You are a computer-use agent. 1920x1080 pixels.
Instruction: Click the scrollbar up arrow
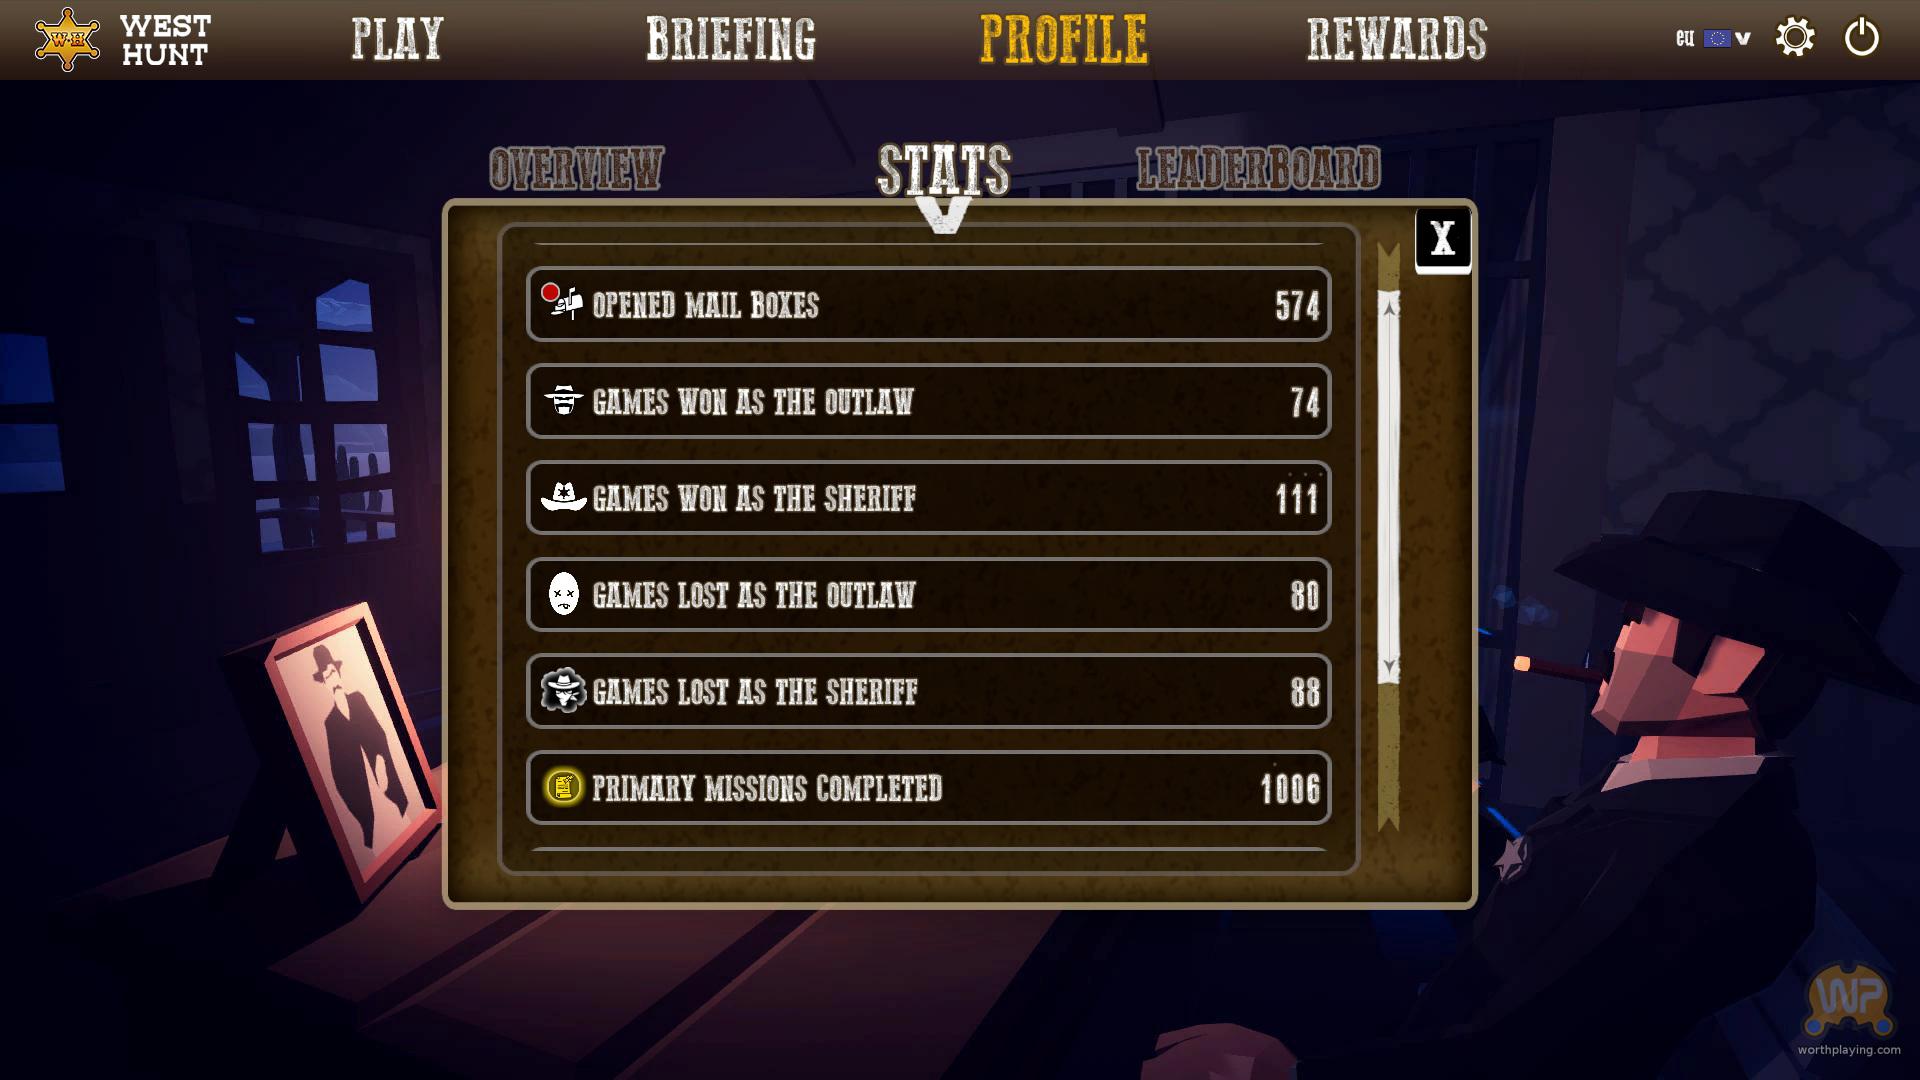[1389, 308]
